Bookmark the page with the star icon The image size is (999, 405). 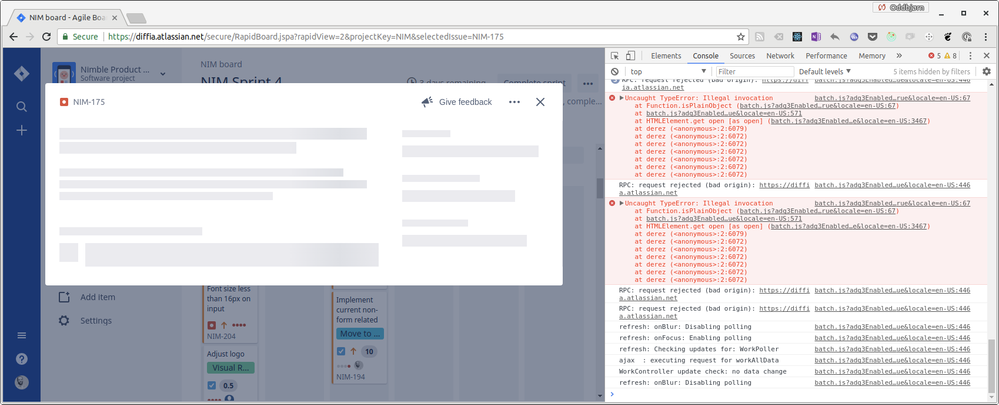741,37
